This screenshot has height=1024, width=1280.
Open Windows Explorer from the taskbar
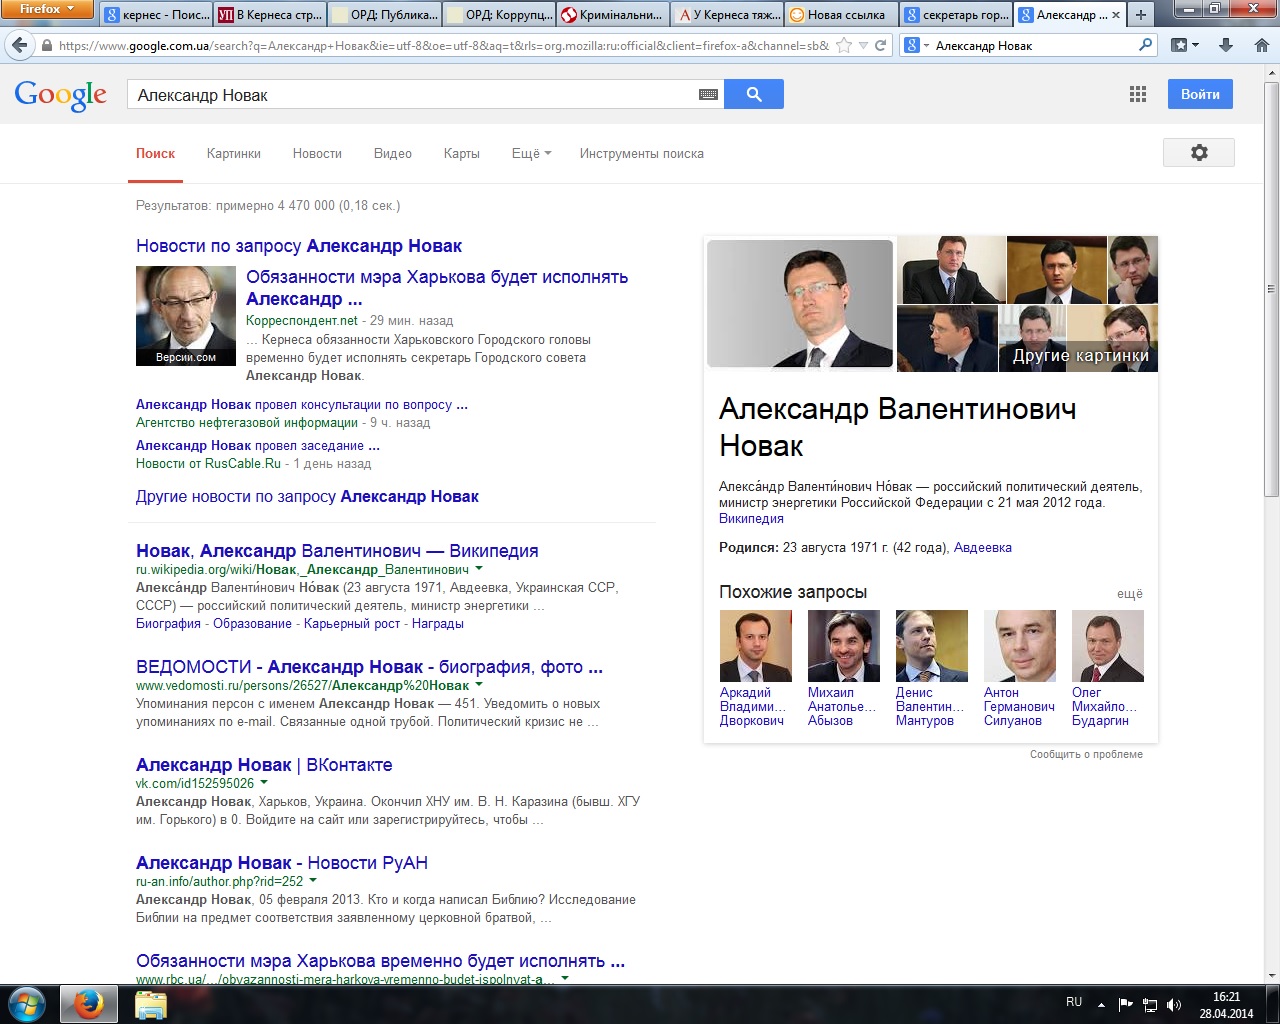151,1004
